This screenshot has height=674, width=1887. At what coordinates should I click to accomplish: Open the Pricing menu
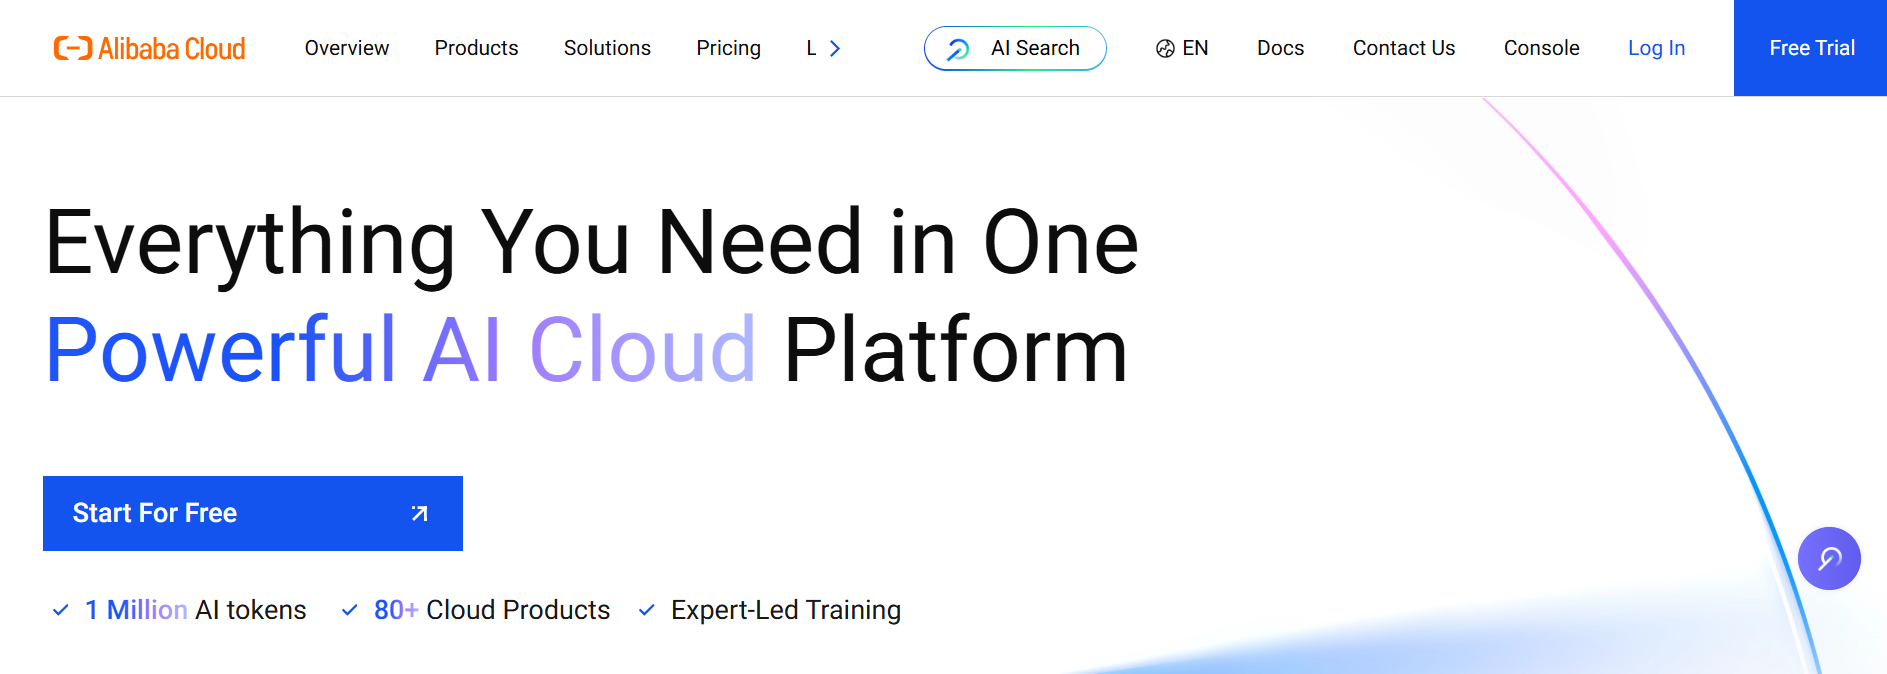(728, 48)
